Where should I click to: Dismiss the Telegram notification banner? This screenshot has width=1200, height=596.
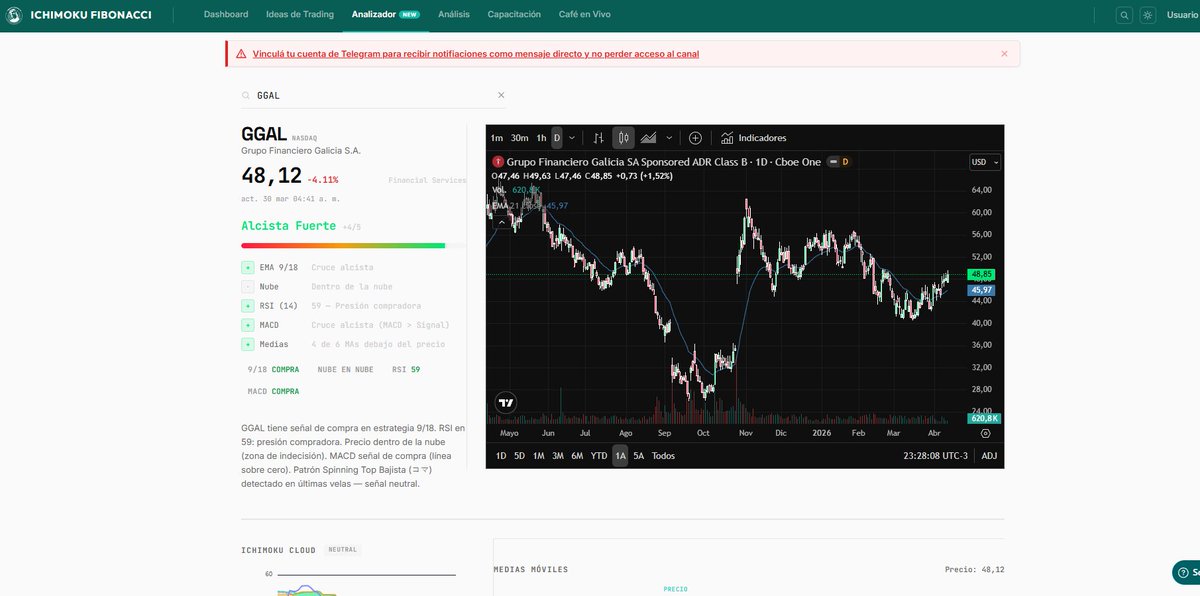point(1004,54)
